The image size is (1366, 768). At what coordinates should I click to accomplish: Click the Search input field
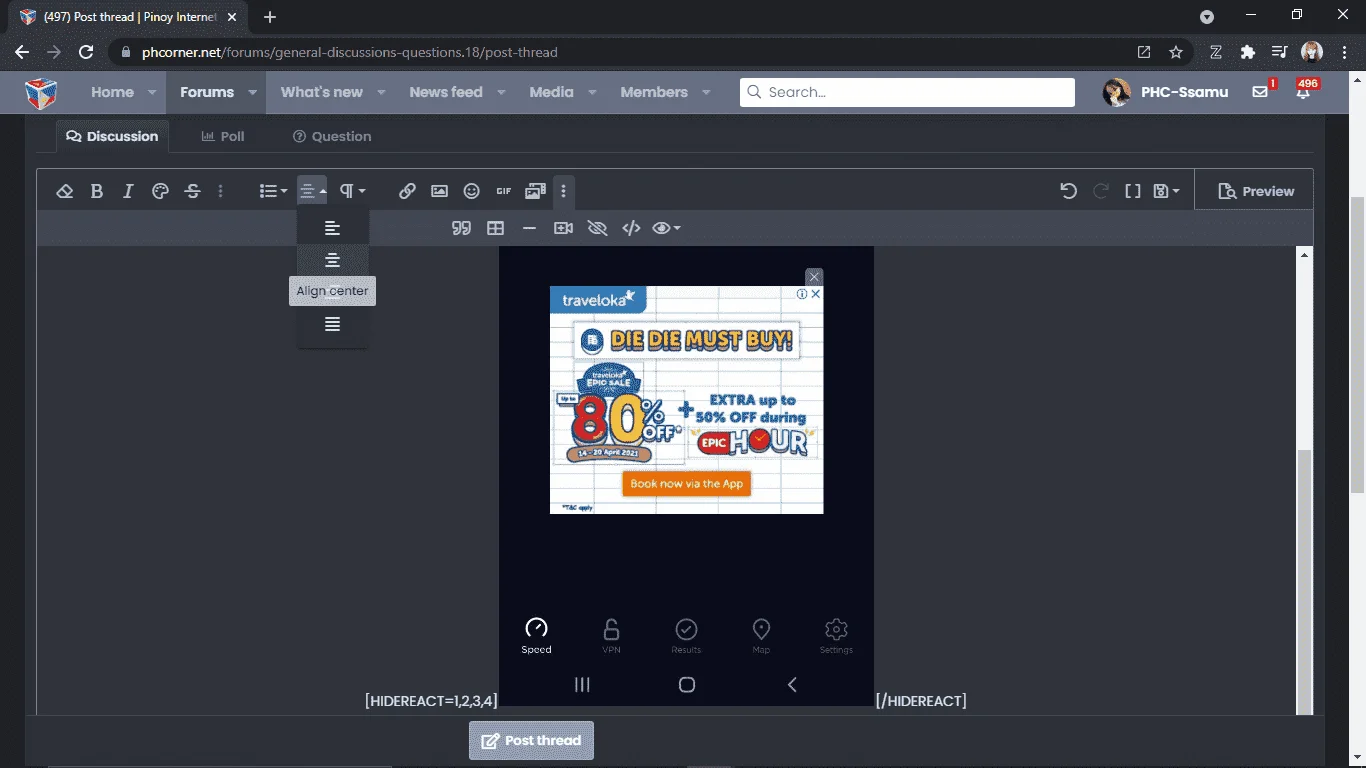click(907, 92)
